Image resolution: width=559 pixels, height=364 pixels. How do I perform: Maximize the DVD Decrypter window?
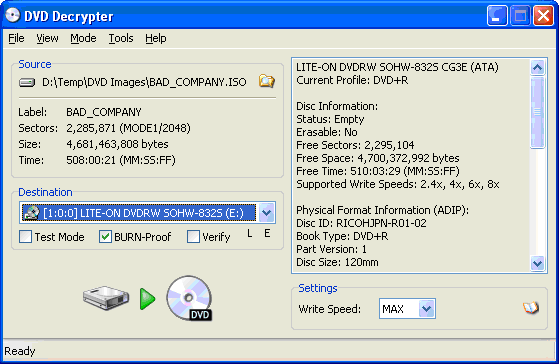coord(520,16)
